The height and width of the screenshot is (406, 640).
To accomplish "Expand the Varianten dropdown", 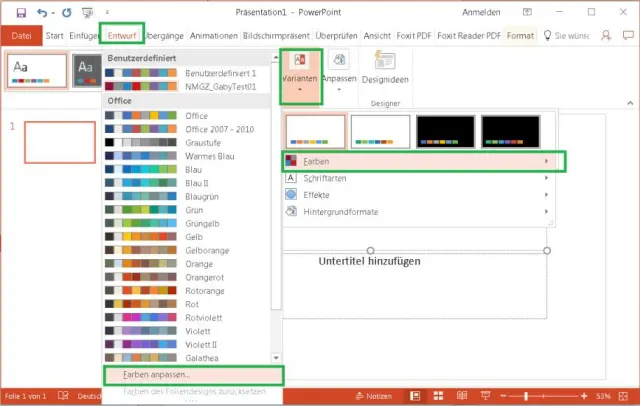I will click(x=301, y=76).
